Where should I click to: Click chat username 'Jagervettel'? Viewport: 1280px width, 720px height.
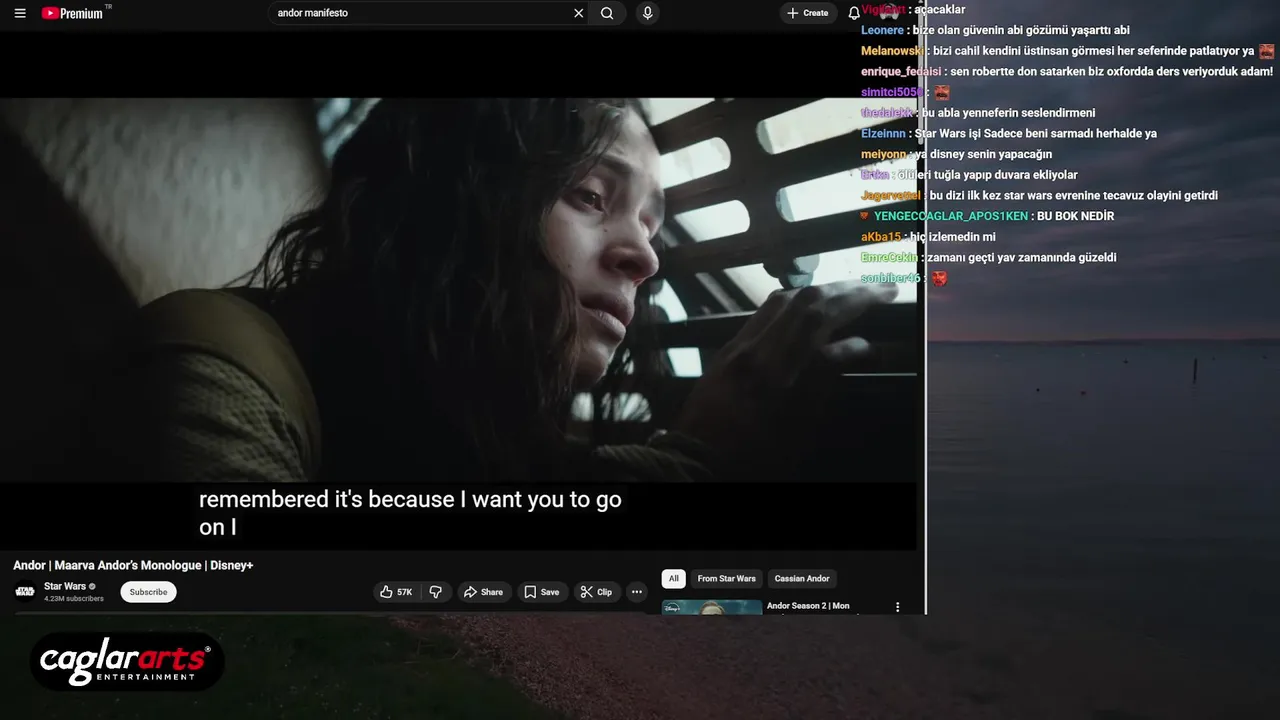[891, 195]
